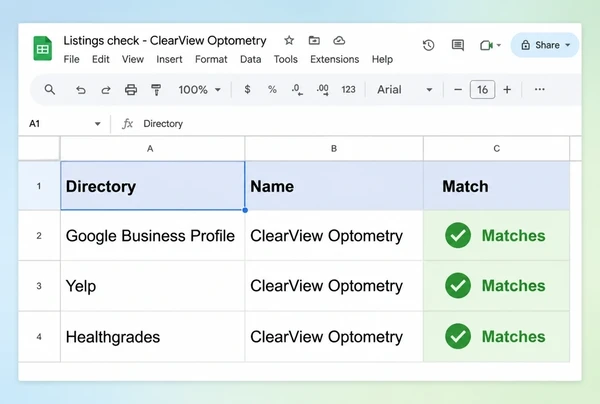600x404 pixels.
Task: Open the 100% zoom dropdown
Action: (199, 90)
